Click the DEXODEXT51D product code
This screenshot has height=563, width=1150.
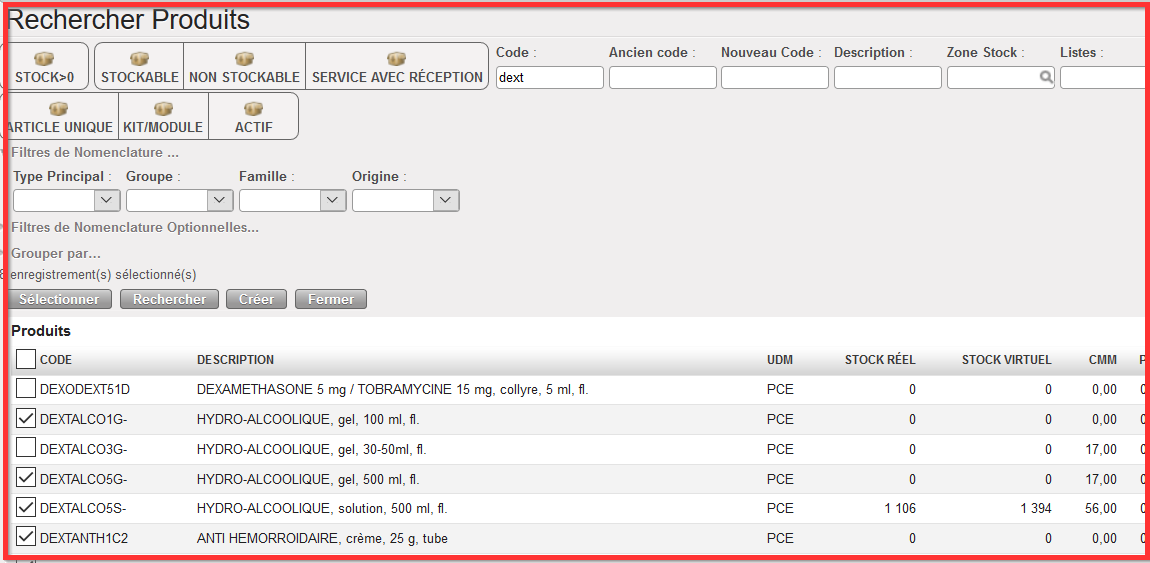tap(84, 390)
